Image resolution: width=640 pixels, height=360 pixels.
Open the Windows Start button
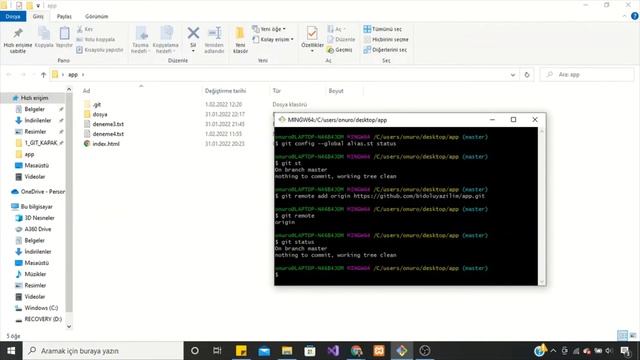pyautogui.click(x=11, y=351)
